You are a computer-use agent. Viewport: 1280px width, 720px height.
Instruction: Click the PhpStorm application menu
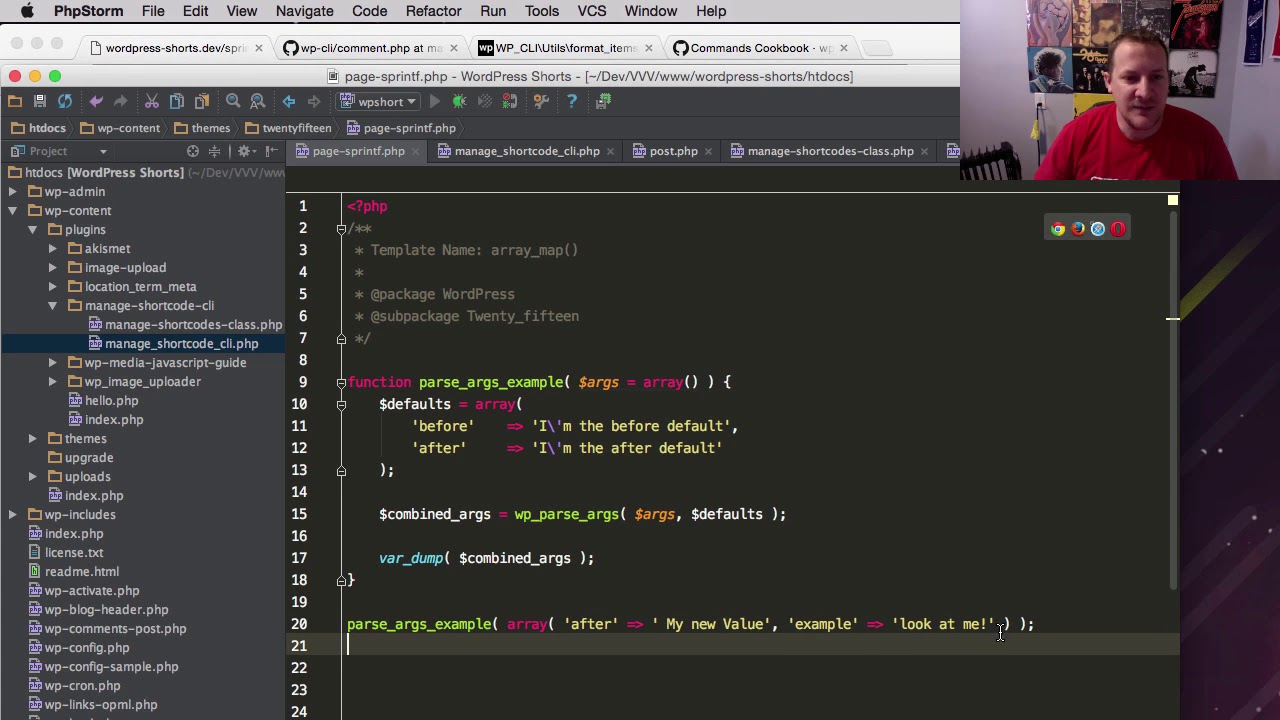(x=88, y=11)
